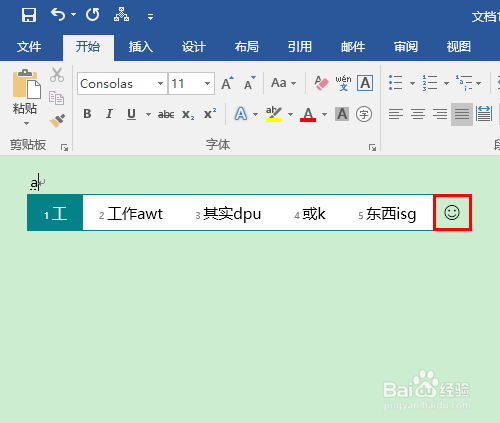This screenshot has height=423, width=500.
Task: Switch to the 插入 tab
Action: [x=141, y=47]
